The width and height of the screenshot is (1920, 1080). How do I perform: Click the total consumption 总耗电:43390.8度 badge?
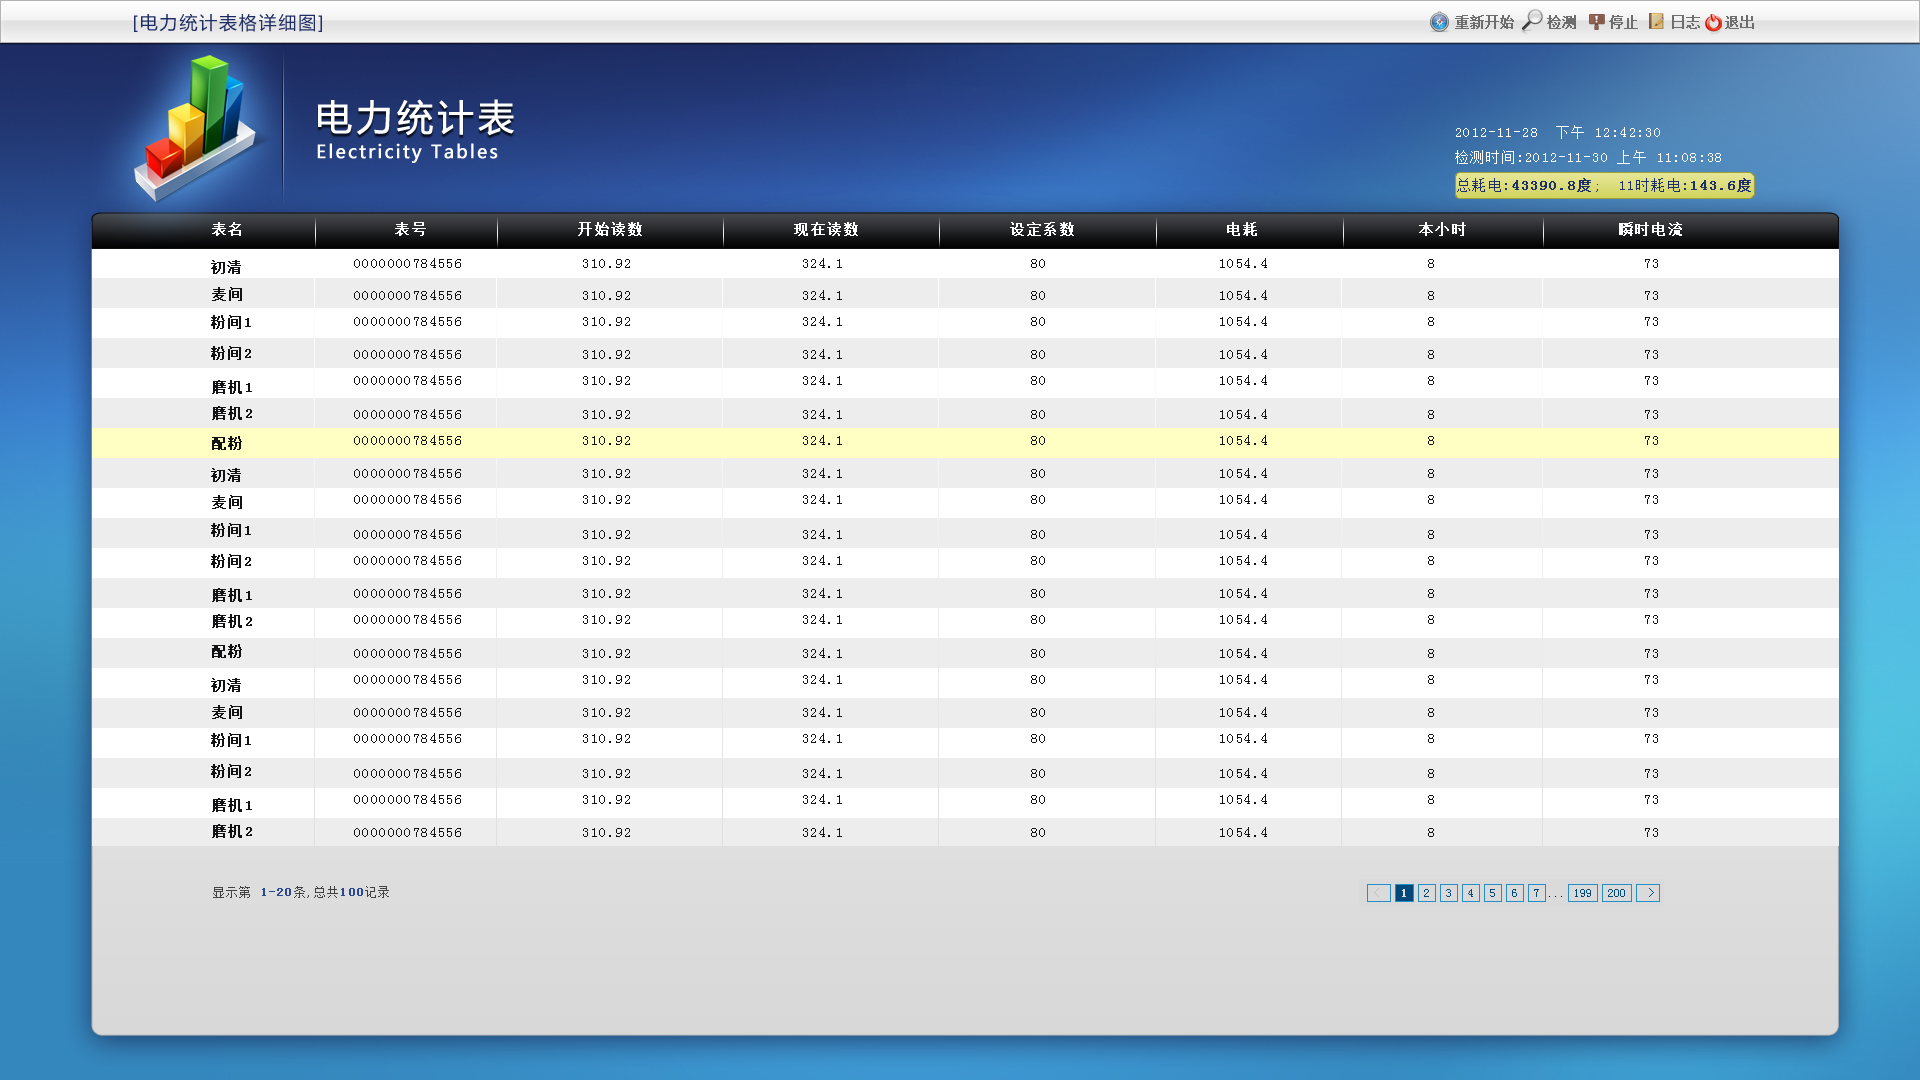(x=1524, y=186)
